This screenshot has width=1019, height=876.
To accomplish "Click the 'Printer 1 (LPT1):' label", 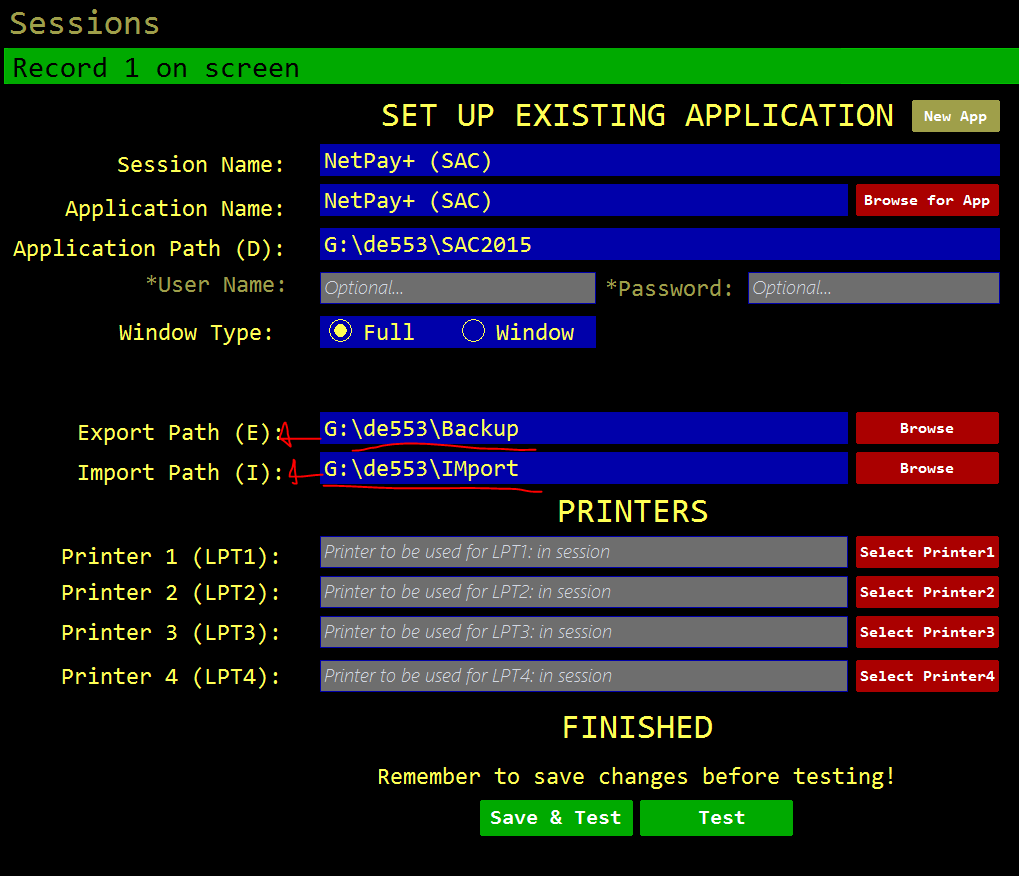I will pos(171,557).
